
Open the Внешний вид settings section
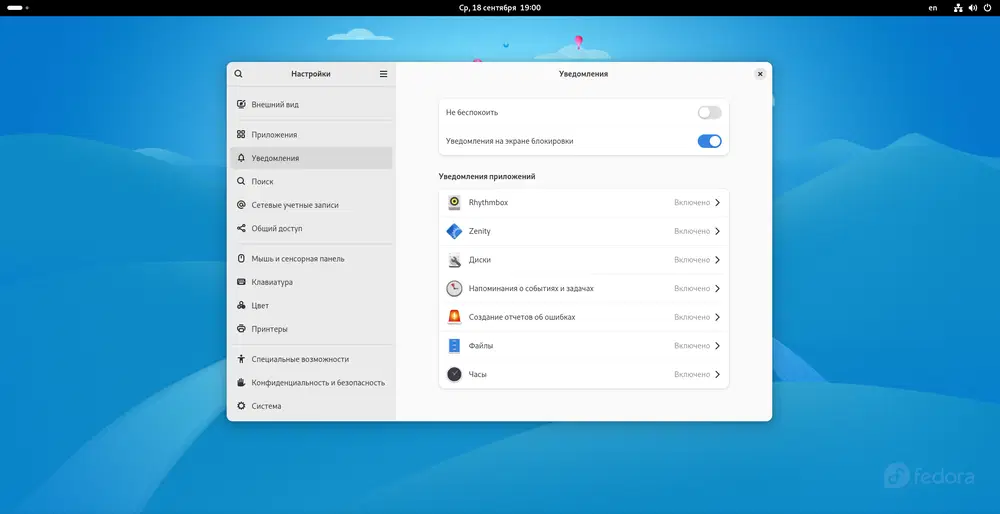(311, 104)
